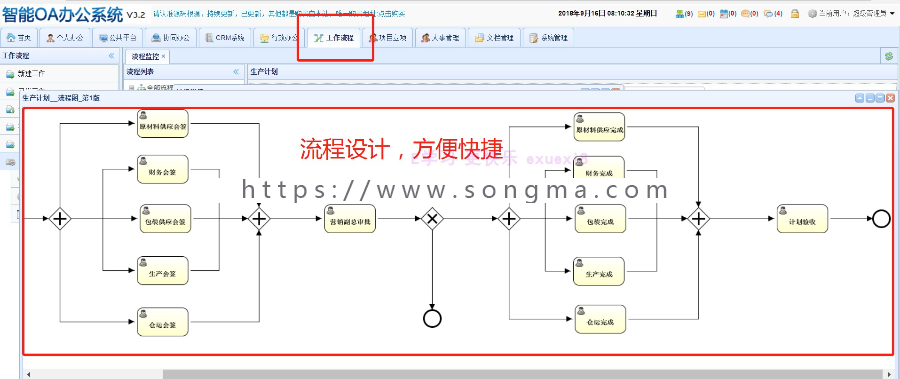The width and height of the screenshot is (900, 379).
Task: Select the 计划验收 task node
Action: (803, 219)
